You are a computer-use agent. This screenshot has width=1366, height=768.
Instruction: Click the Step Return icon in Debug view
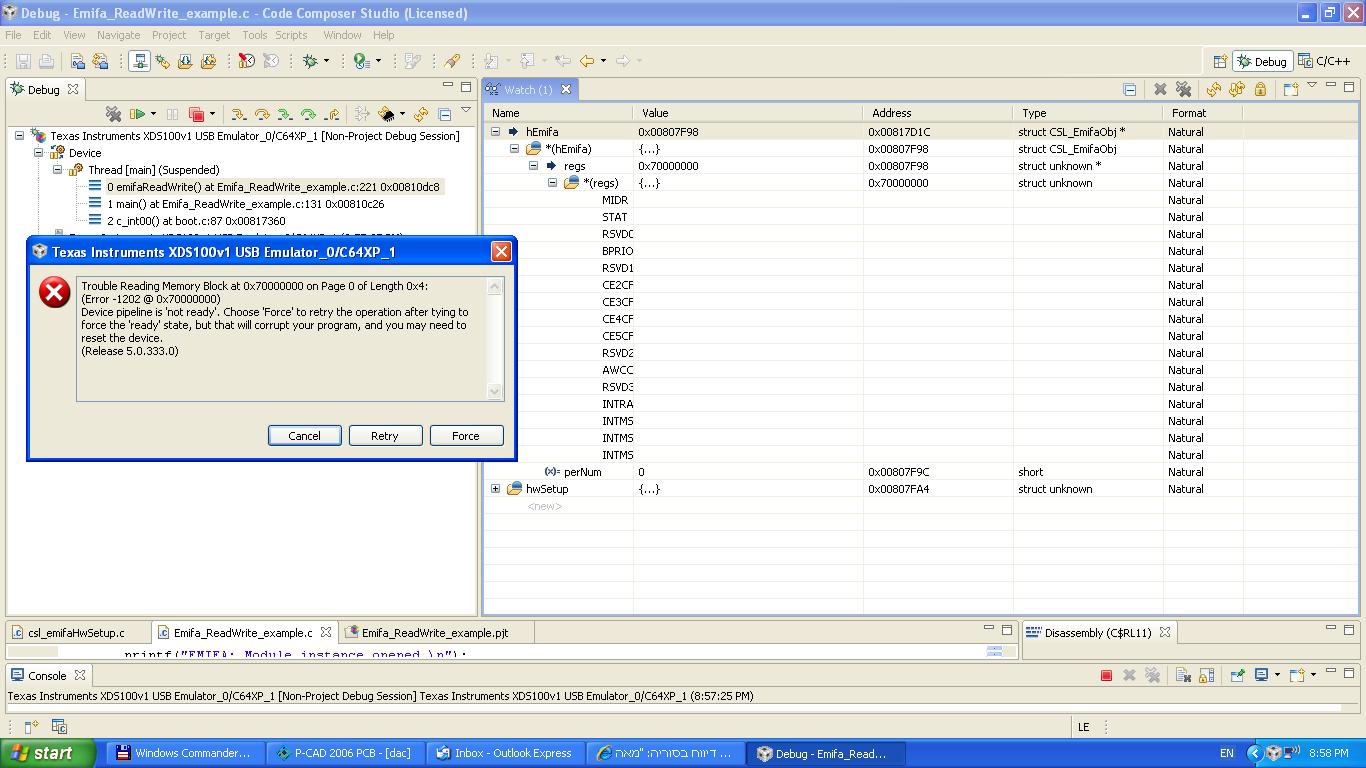332,114
